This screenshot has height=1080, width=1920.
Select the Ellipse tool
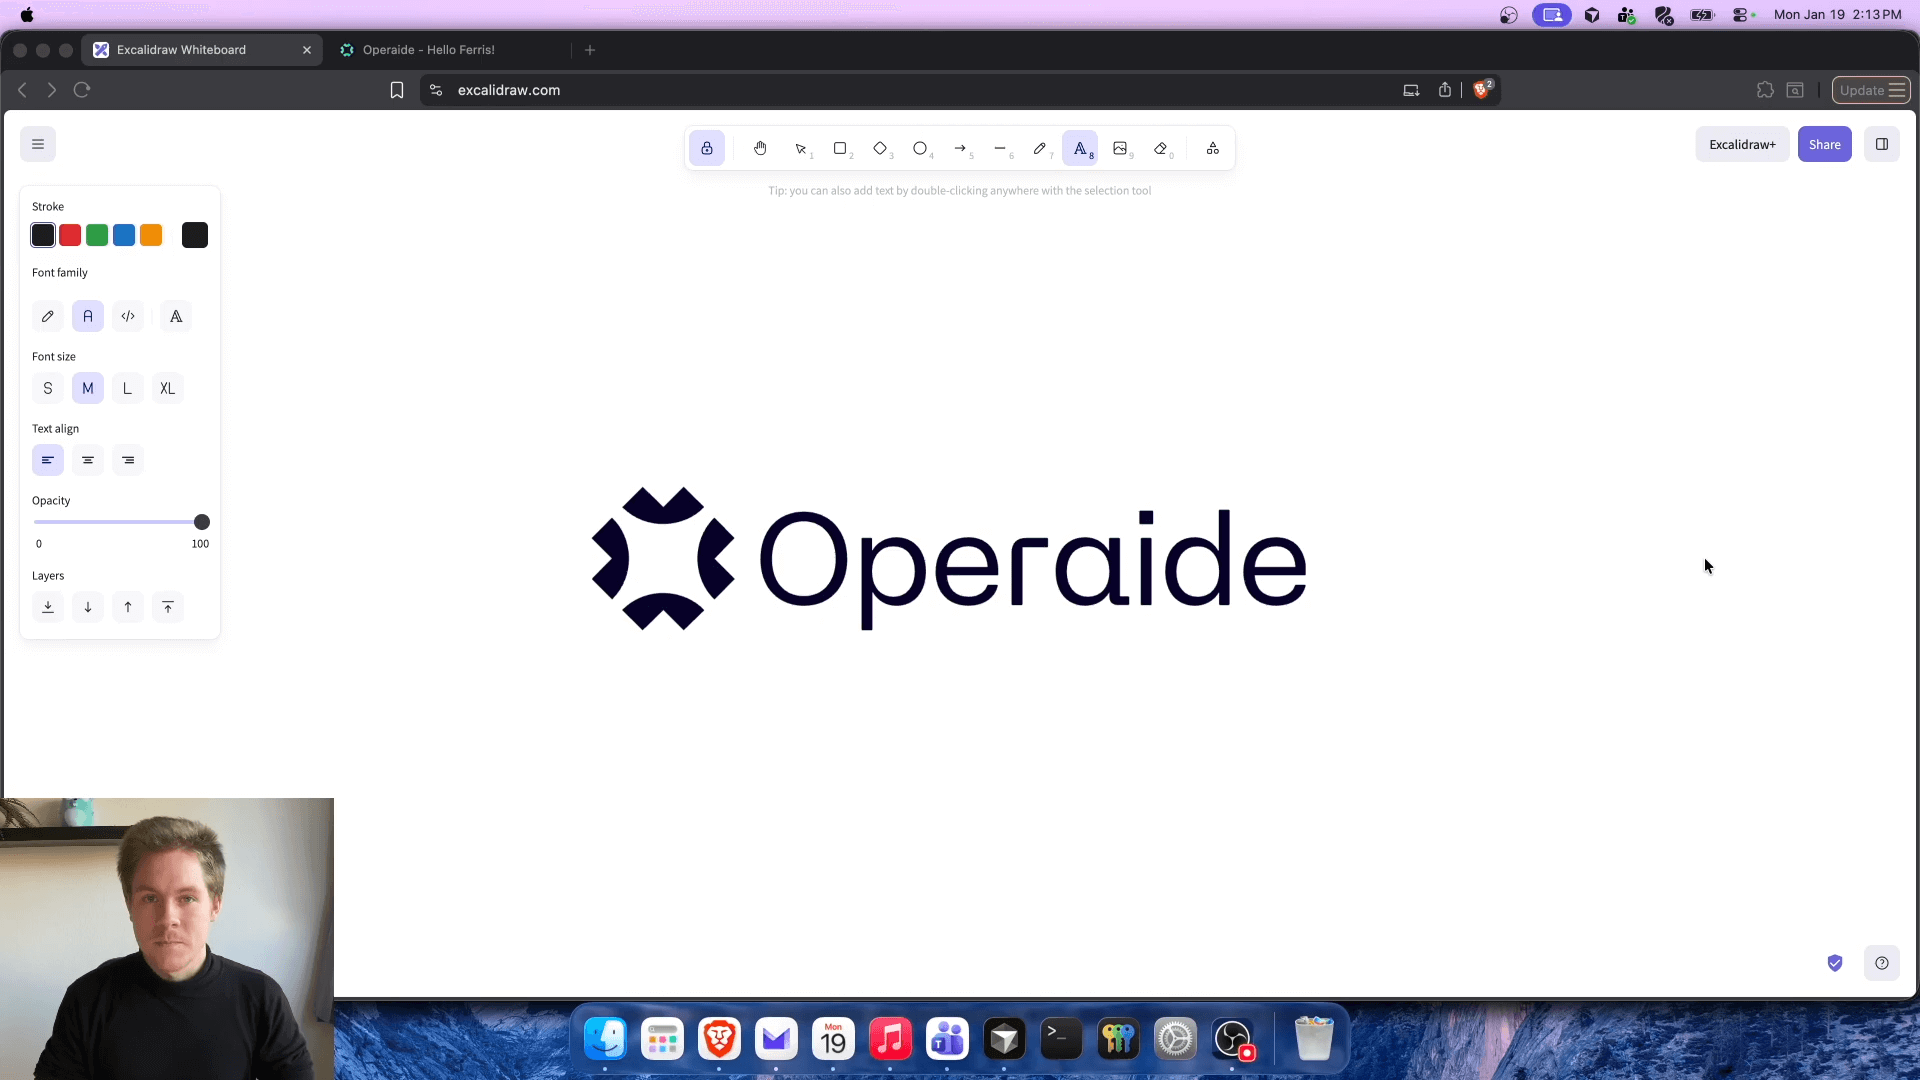click(920, 148)
